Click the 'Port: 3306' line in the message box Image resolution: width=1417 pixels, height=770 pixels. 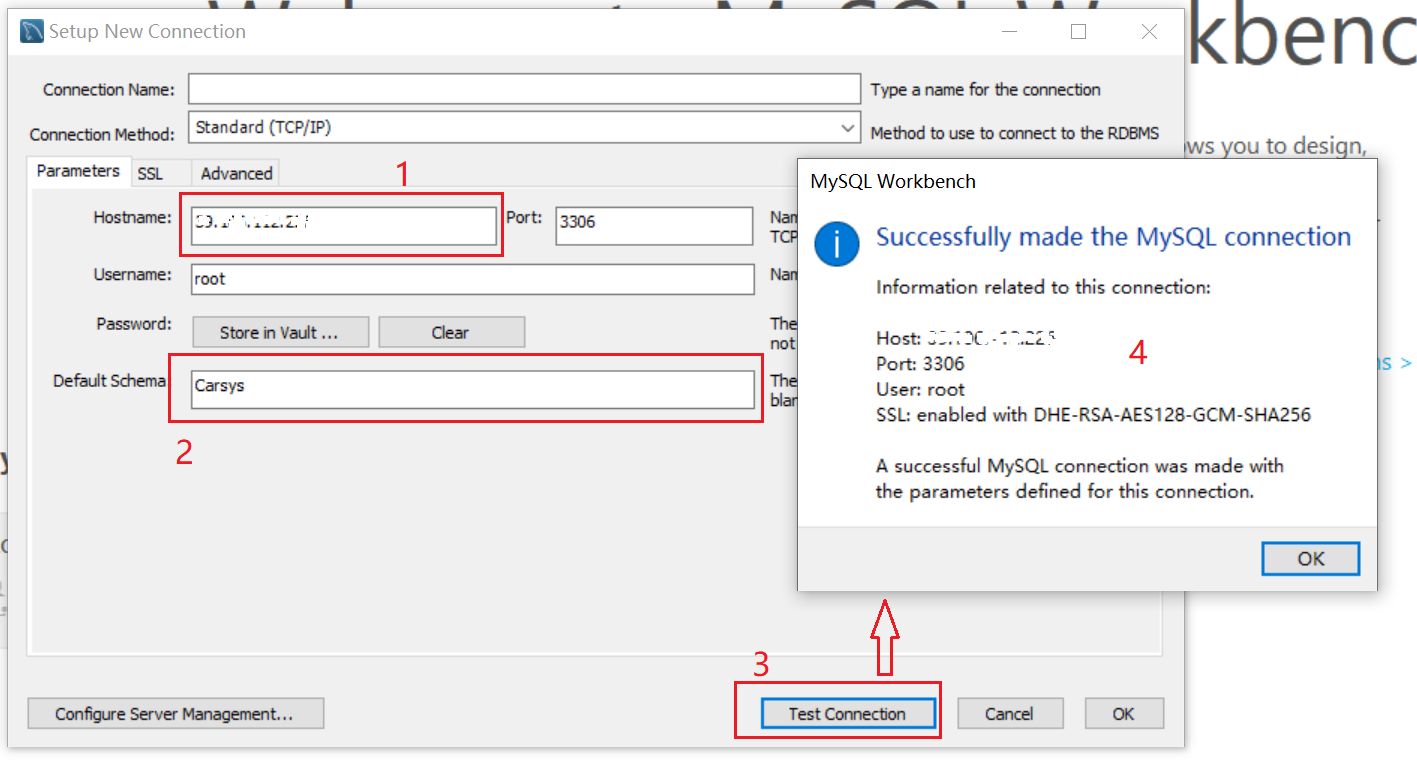click(x=920, y=364)
